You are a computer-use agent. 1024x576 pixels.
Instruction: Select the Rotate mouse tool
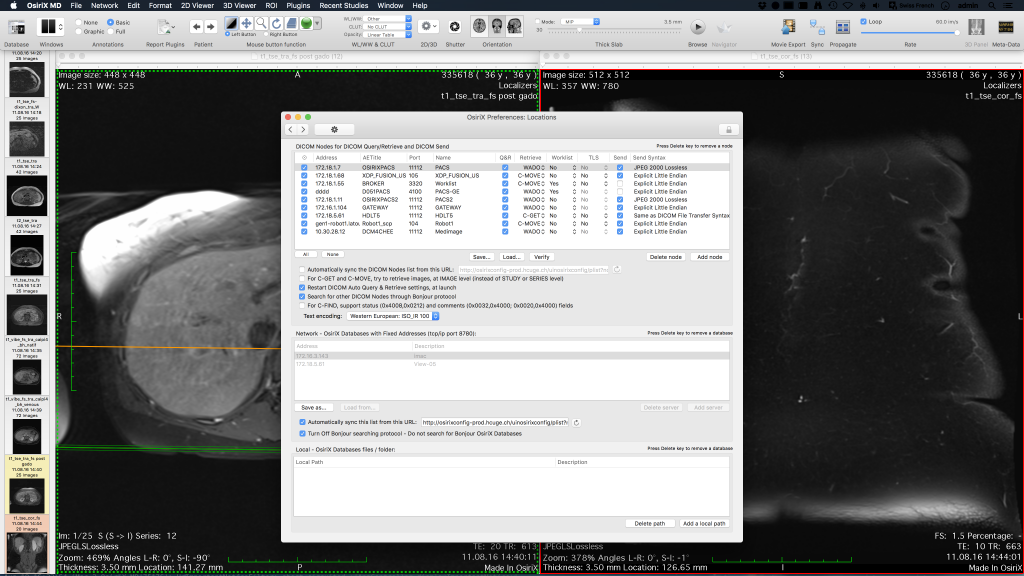coord(276,24)
